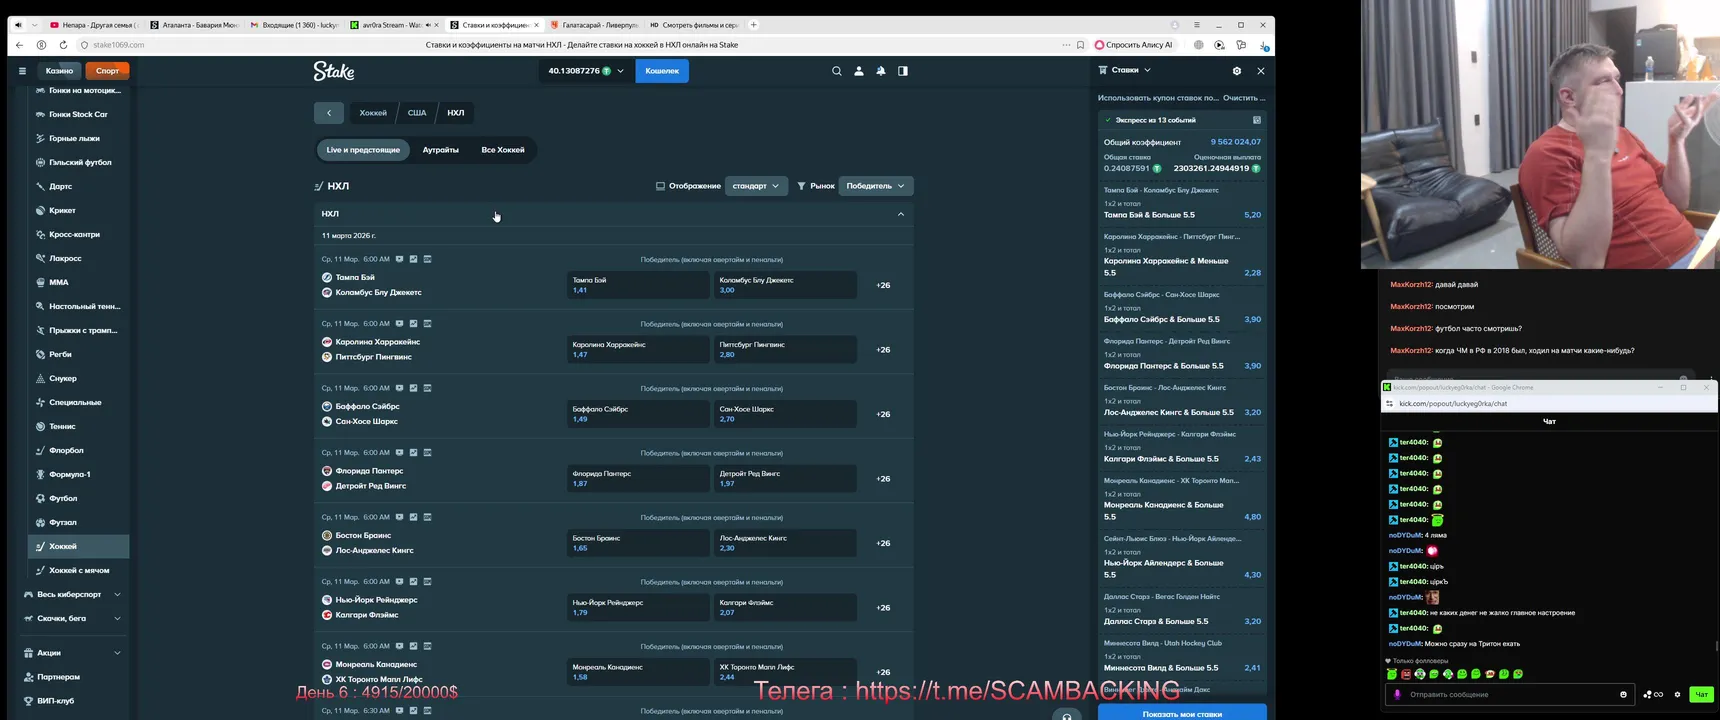Open the user profile icon
Image resolution: width=1720 pixels, height=720 pixels.
pos(859,71)
